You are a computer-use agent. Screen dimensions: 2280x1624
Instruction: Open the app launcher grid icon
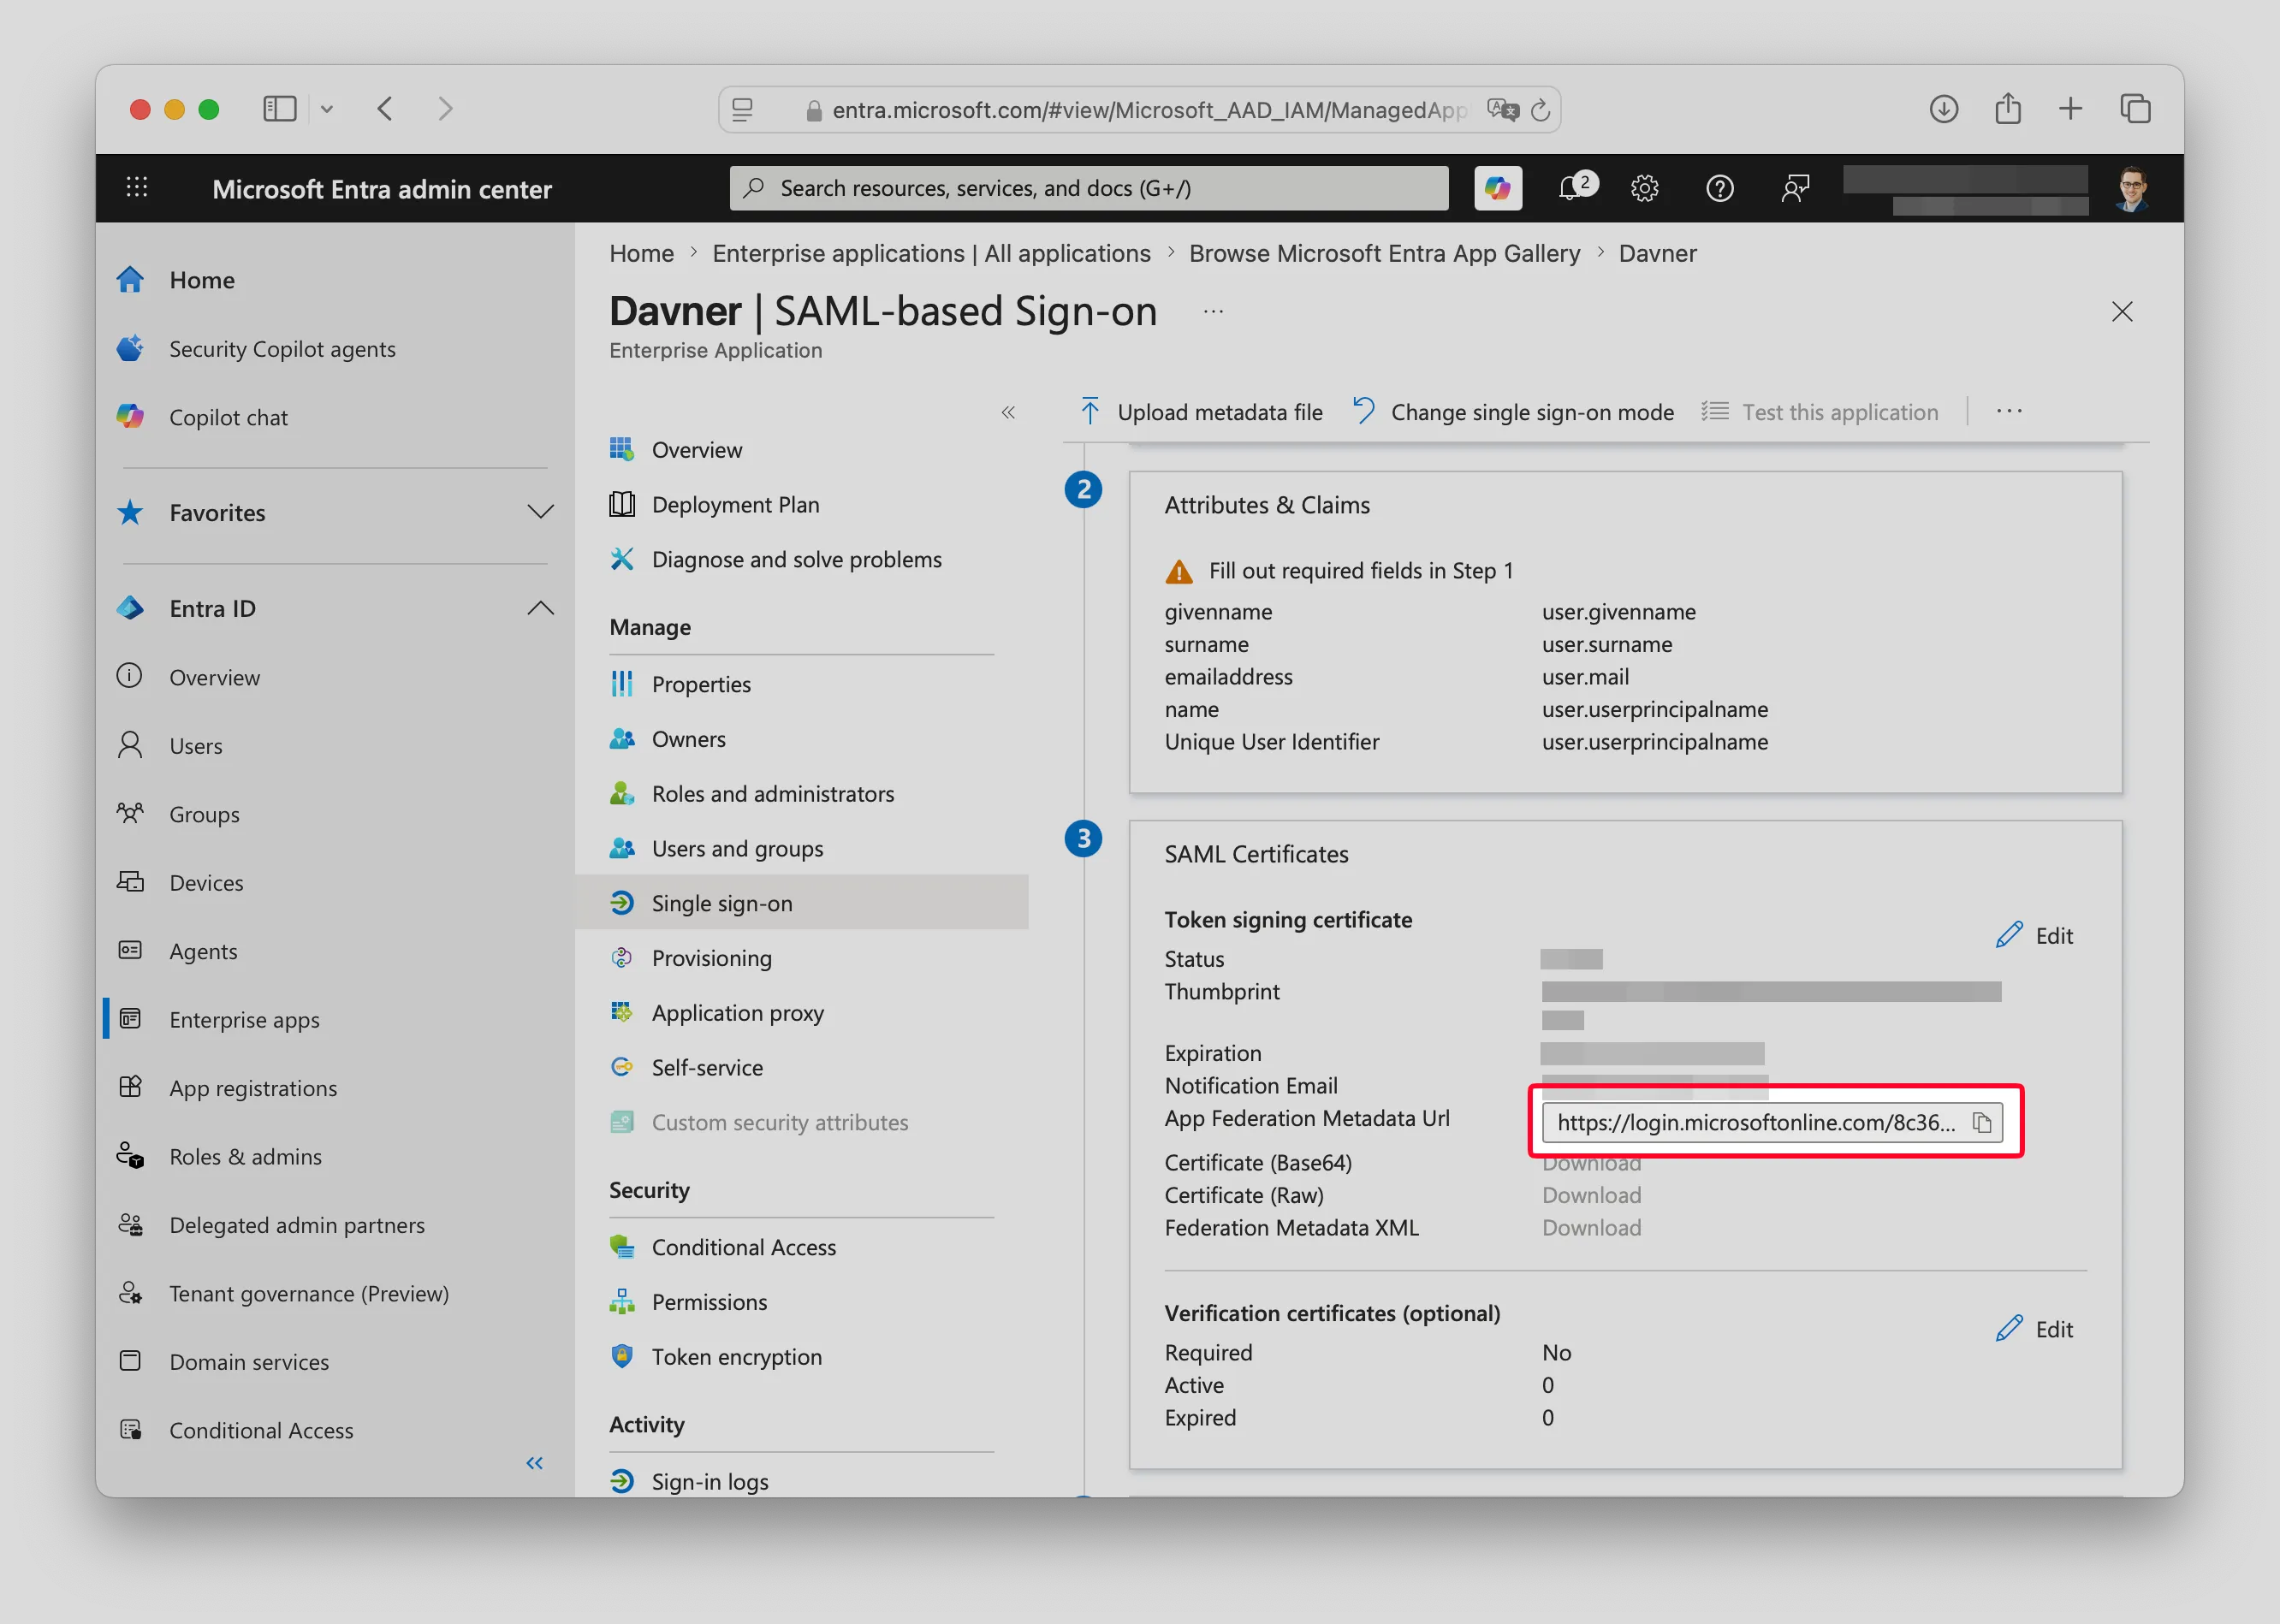pos(137,187)
